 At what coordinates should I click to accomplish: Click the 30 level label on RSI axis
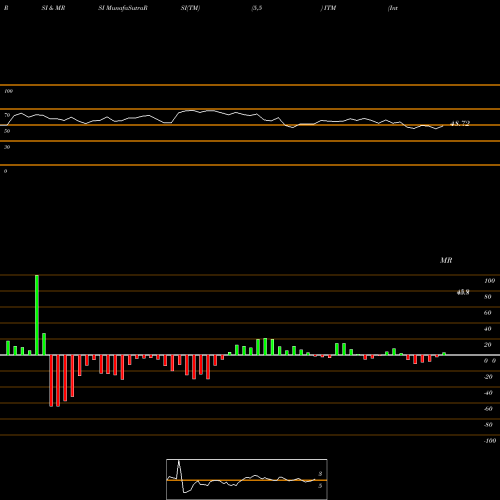[x=7, y=147]
